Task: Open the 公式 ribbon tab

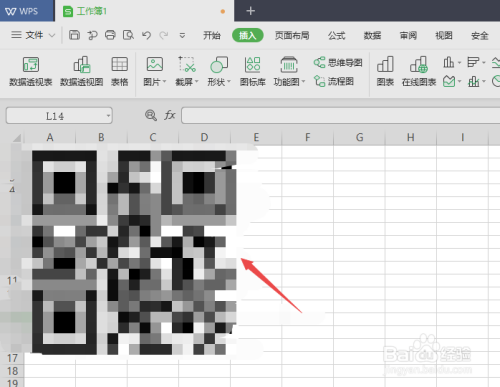Action: pyautogui.click(x=336, y=35)
